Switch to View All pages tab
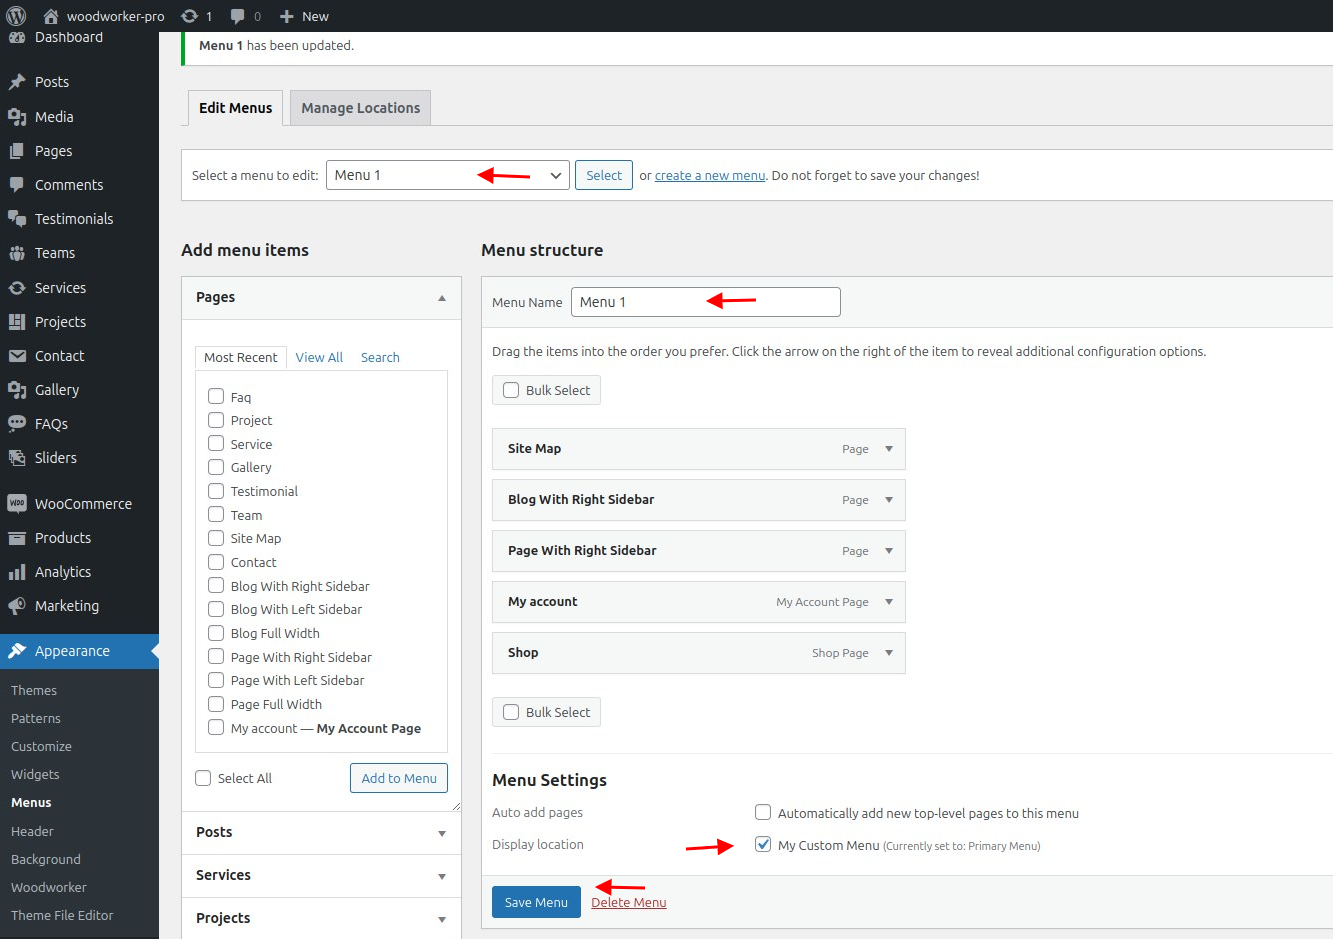The height and width of the screenshot is (939, 1333). pos(319,357)
